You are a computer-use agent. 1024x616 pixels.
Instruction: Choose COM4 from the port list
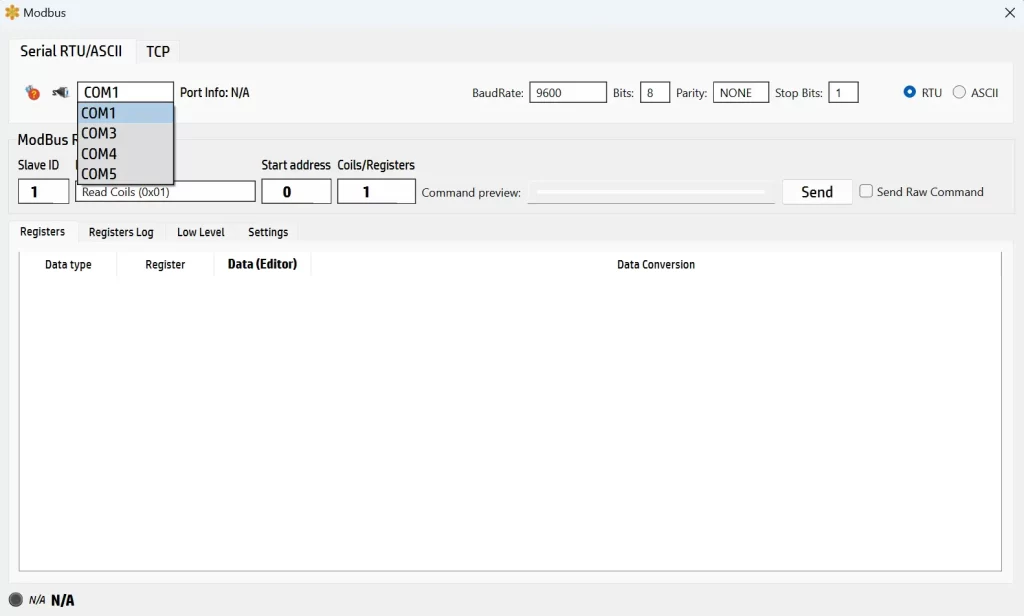pos(125,154)
